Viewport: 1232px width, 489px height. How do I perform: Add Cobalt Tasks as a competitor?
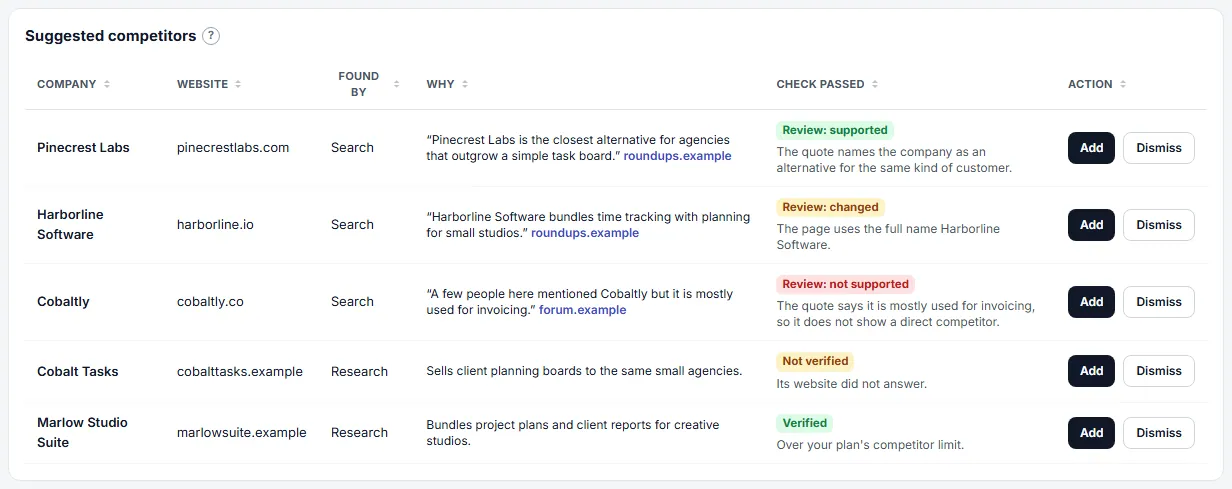1091,371
